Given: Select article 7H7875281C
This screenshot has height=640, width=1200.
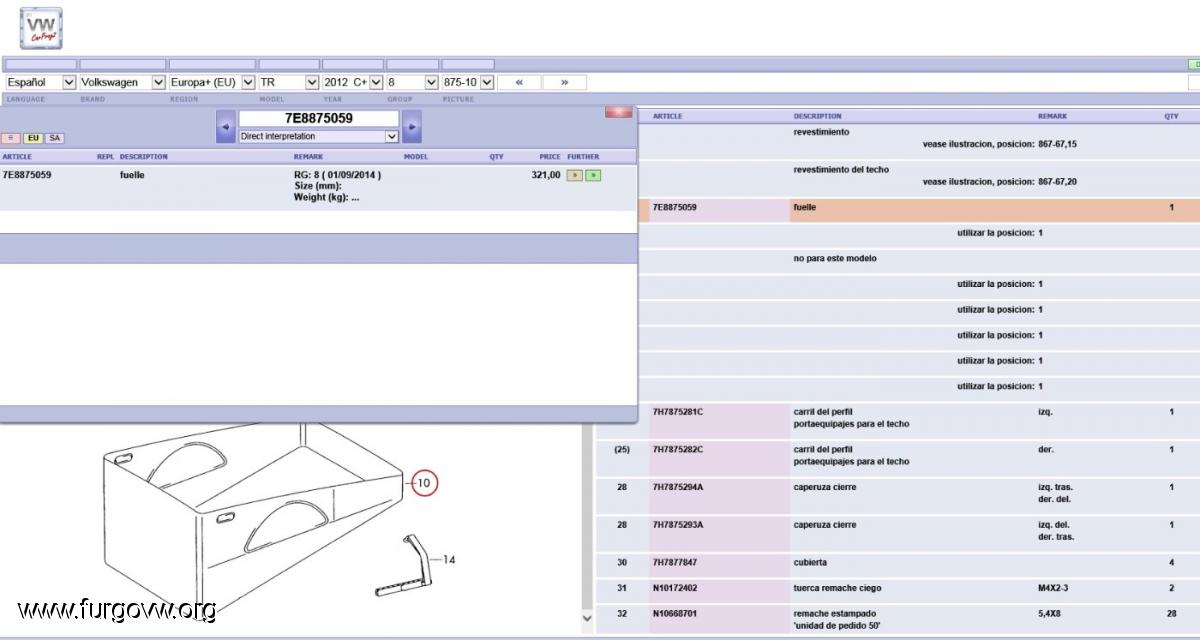Looking at the screenshot, I should point(678,411).
